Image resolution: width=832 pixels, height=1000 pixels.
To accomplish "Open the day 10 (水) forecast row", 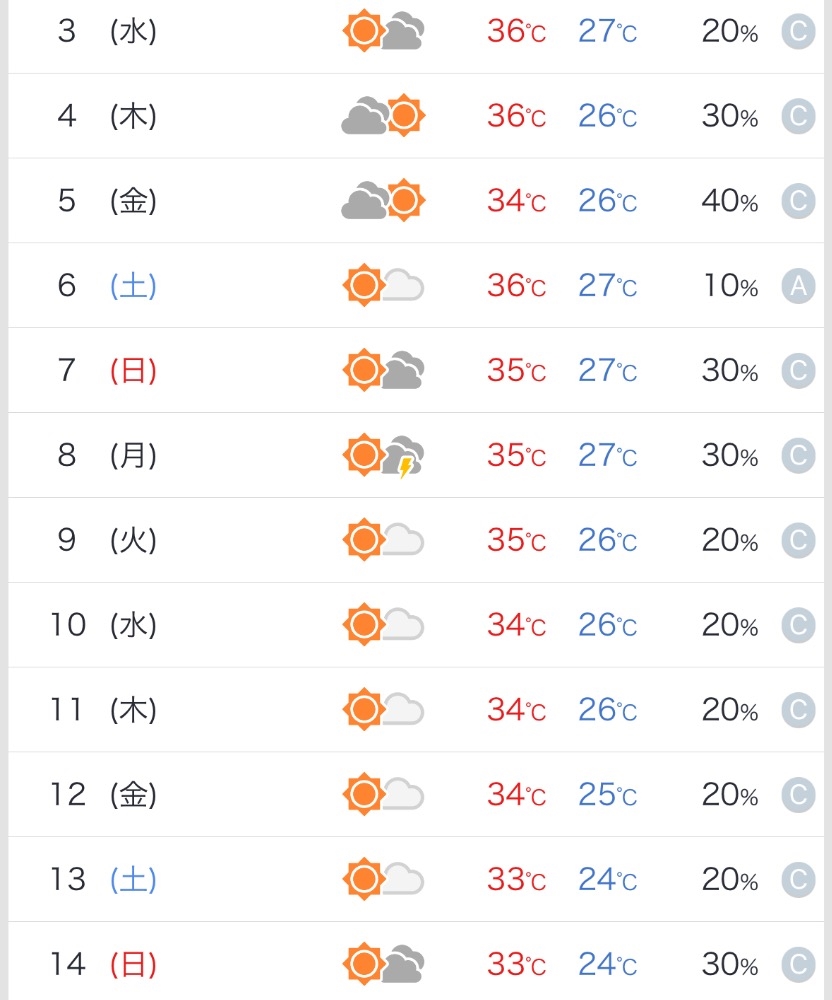I will click(x=416, y=624).
